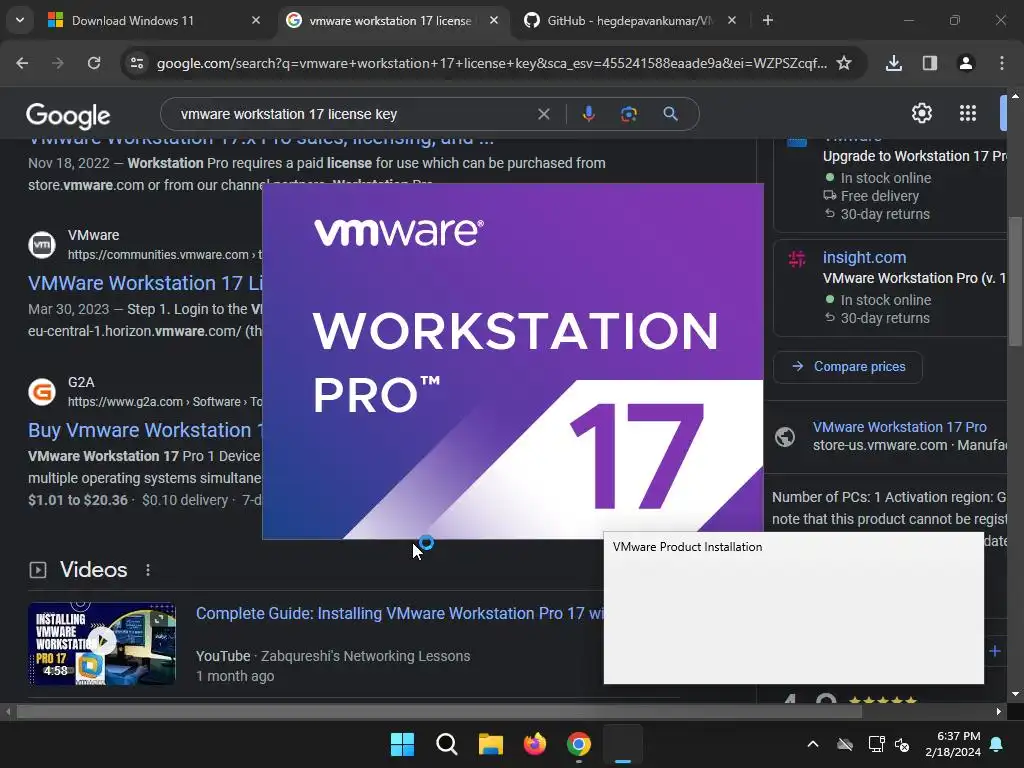Play the Installing VMware Workstation thumbnail
Screen dimensions: 1024x768
102,643
